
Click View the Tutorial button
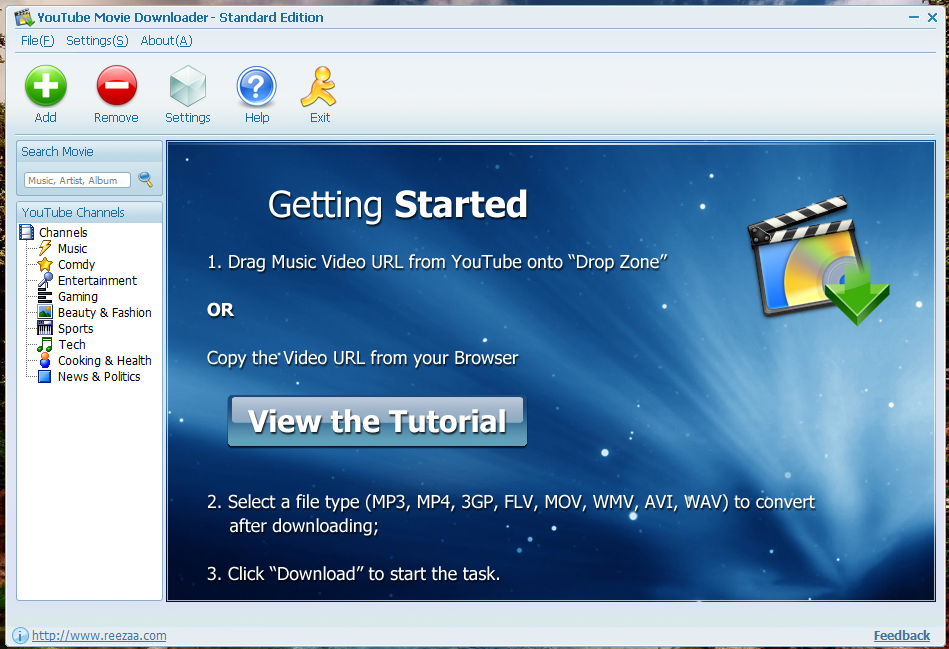click(x=377, y=421)
